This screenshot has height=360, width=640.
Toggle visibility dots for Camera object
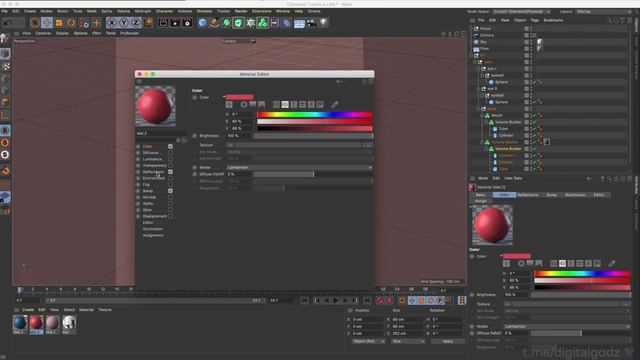pos(531,35)
